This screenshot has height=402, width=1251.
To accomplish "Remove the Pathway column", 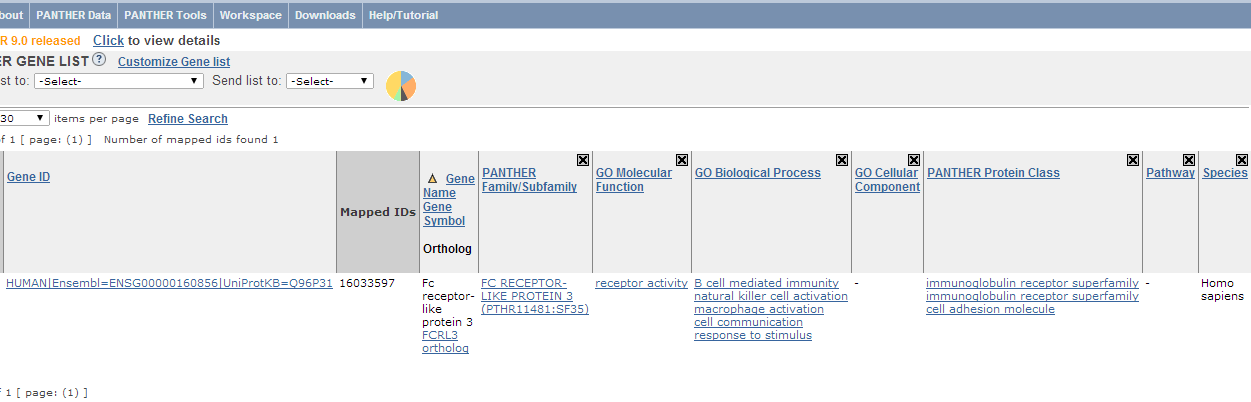I will pyautogui.click(x=1188, y=160).
